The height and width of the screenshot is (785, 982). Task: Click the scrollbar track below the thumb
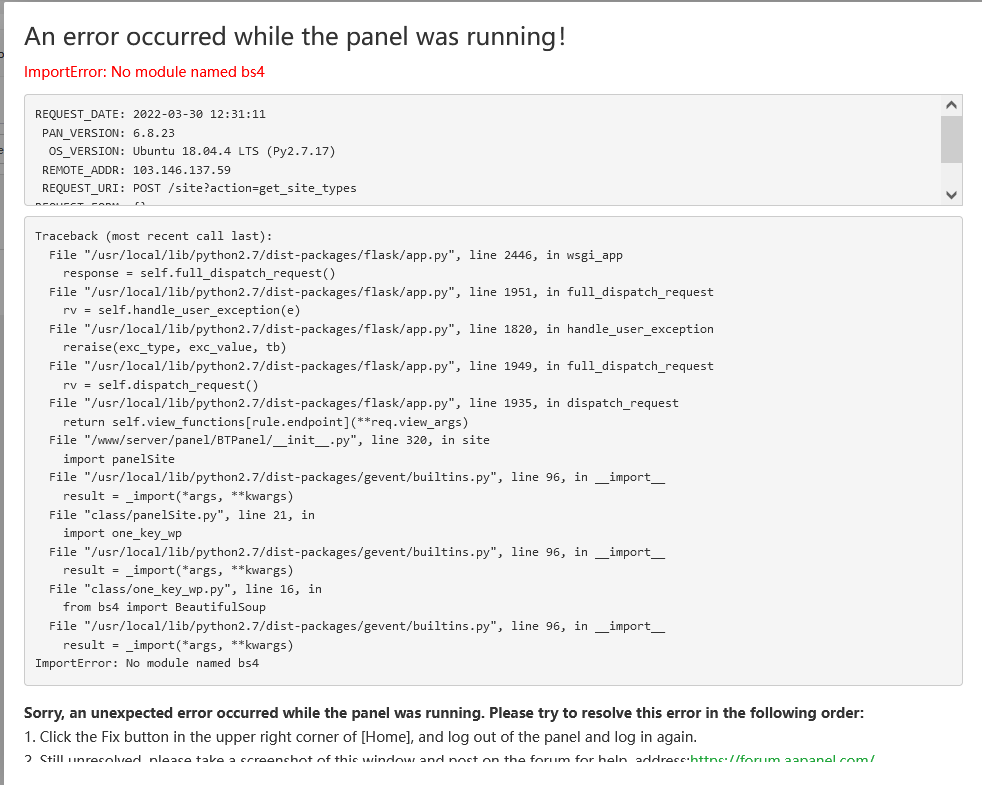point(951,174)
